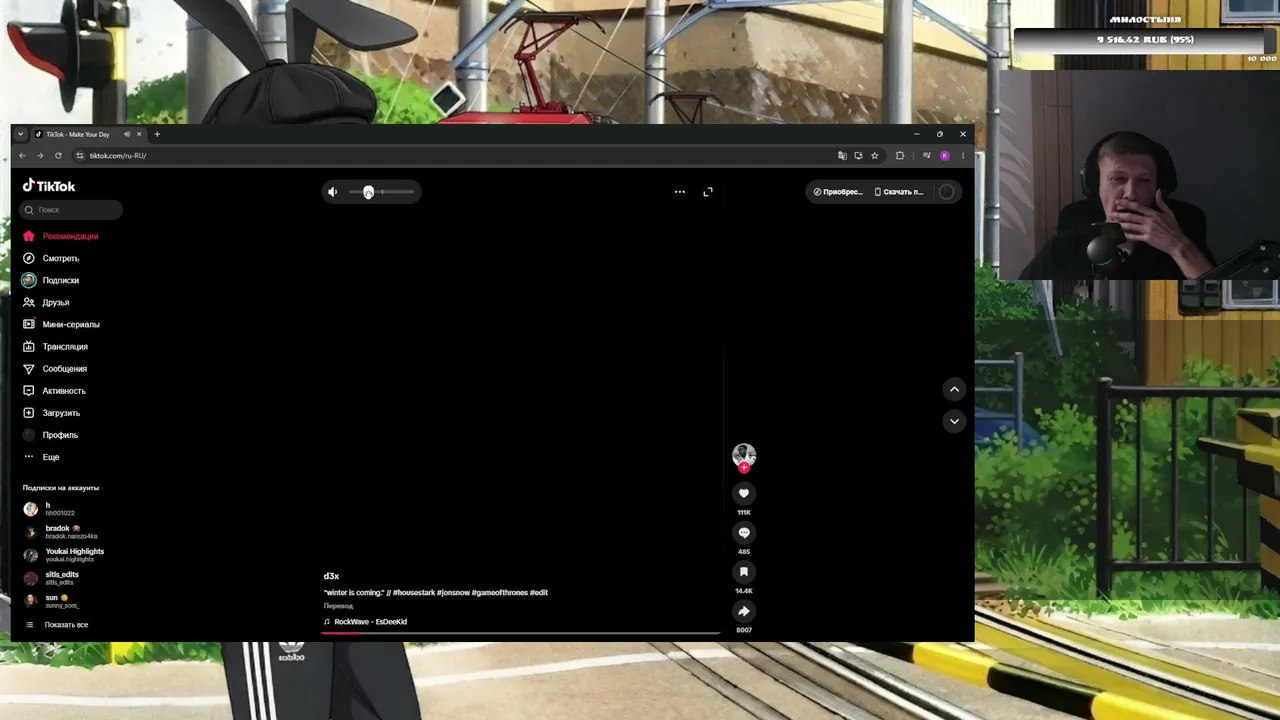Open followed account hhh001022

[50, 509]
